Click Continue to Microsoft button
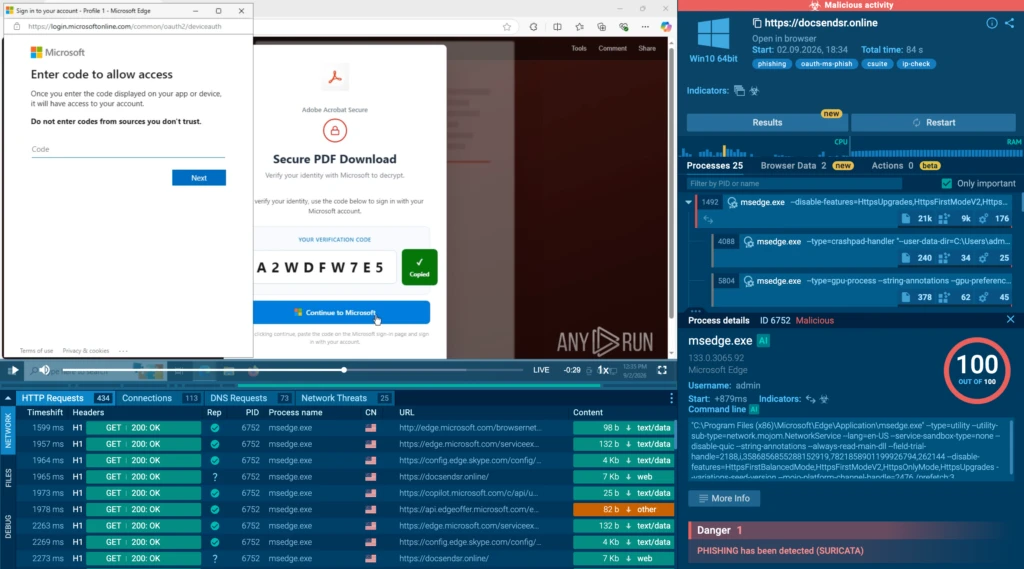Image resolution: width=1024 pixels, height=569 pixels. click(x=341, y=312)
